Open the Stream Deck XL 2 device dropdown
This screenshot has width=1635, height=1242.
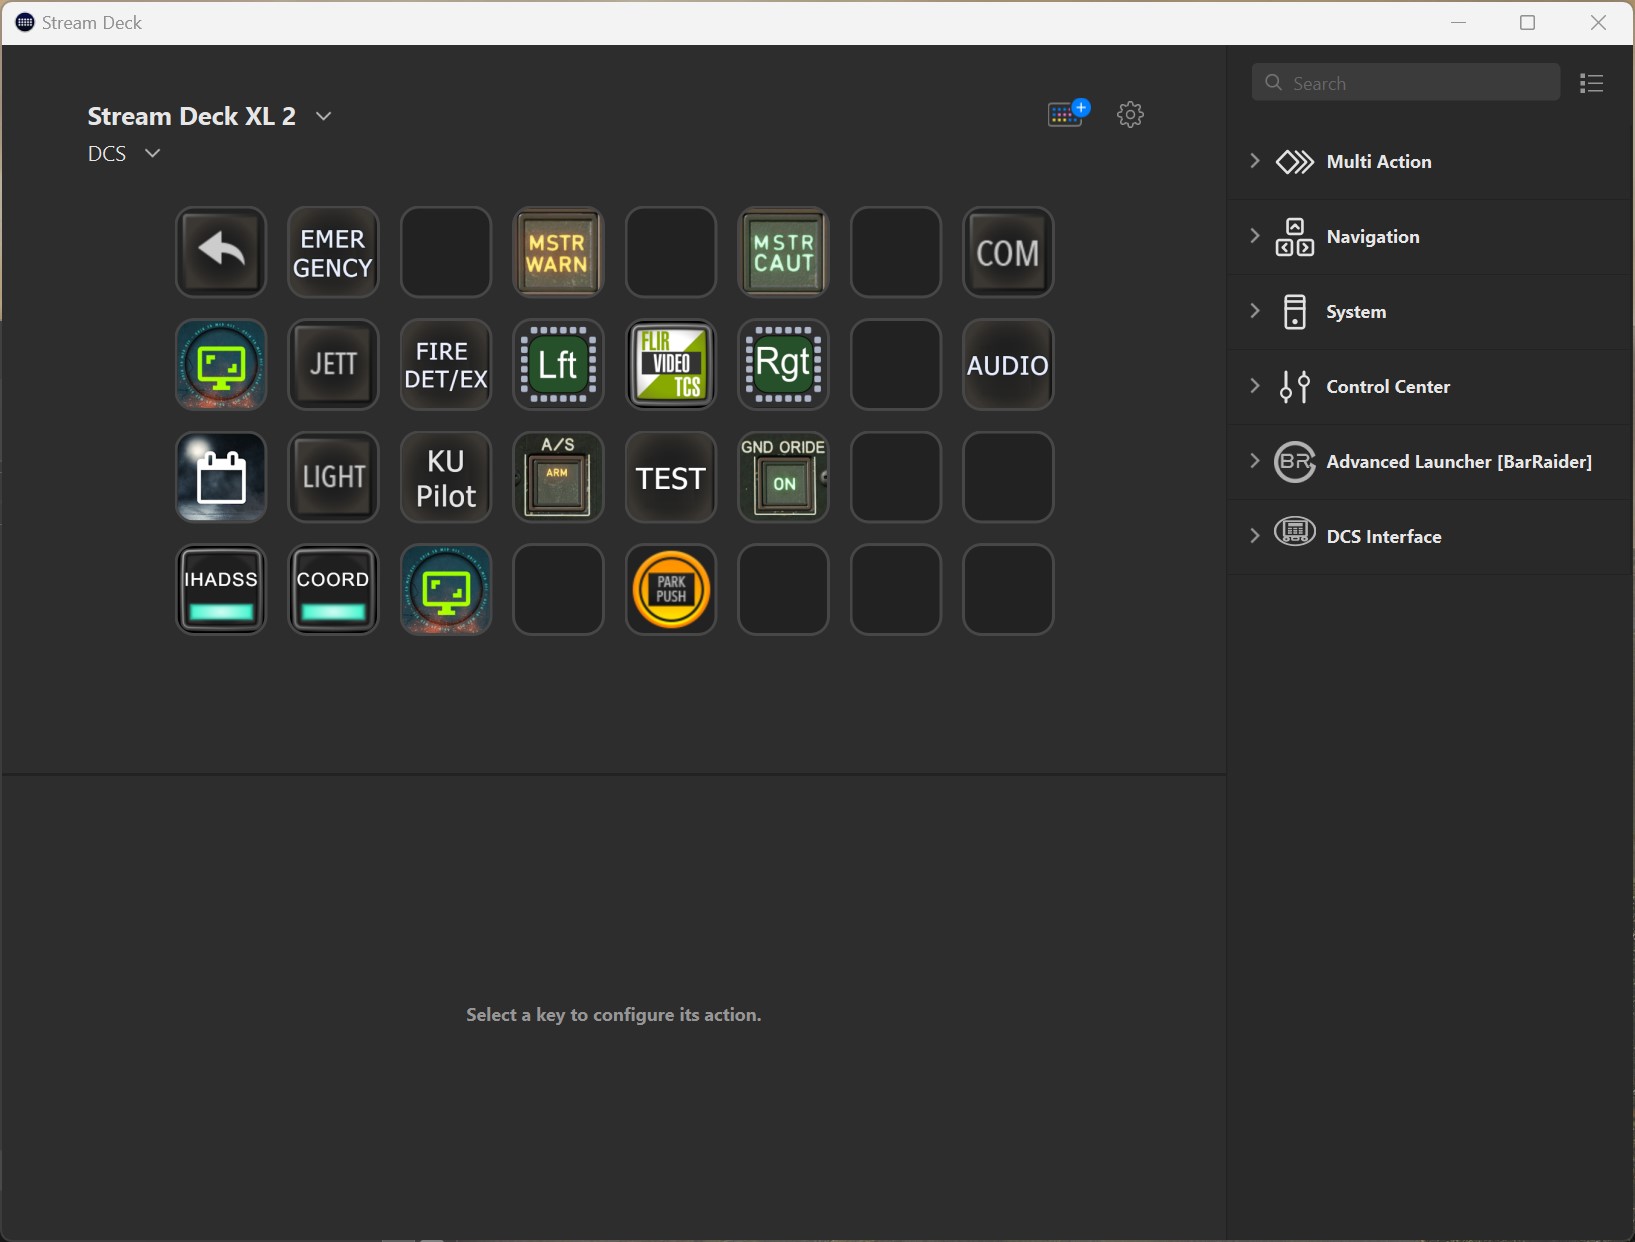323,116
